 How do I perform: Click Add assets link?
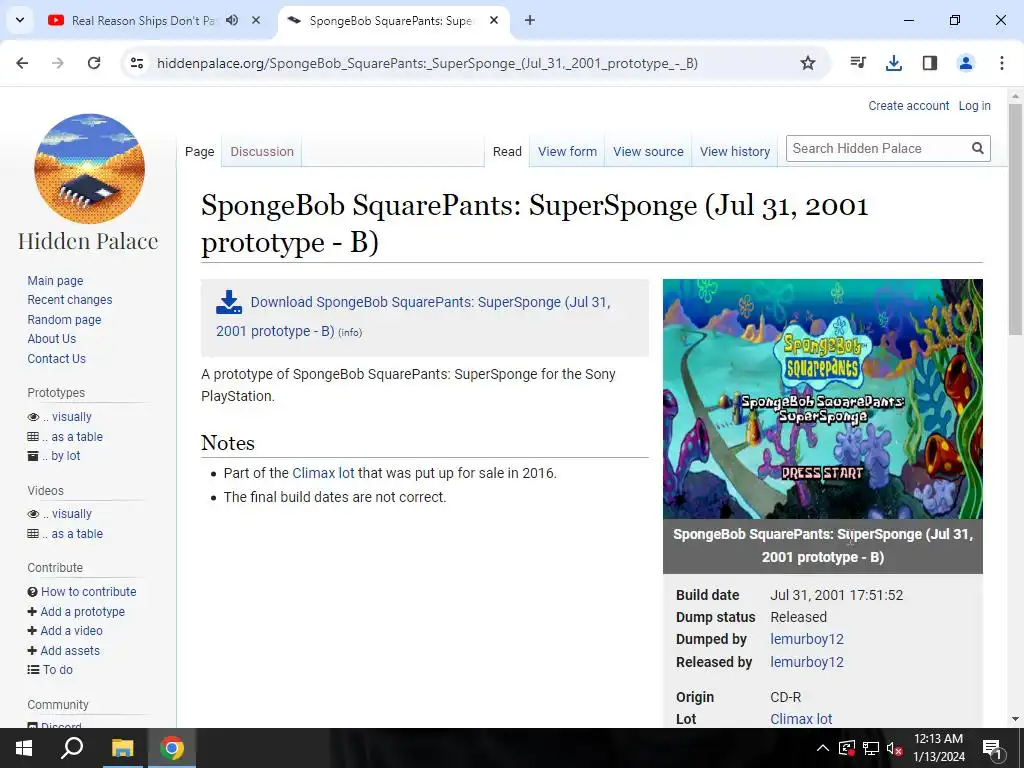tap(70, 650)
